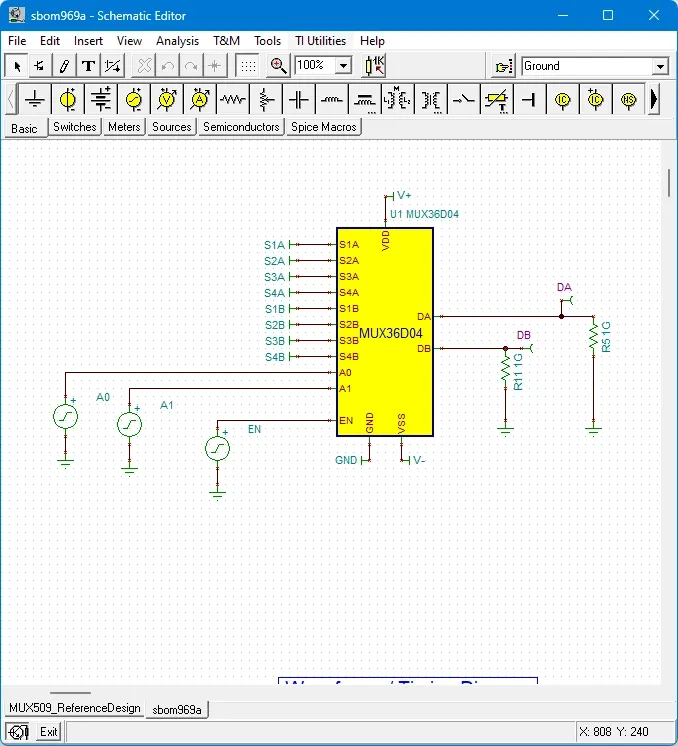Open the Tools menu
Screen dimensions: 678x746
point(267,41)
